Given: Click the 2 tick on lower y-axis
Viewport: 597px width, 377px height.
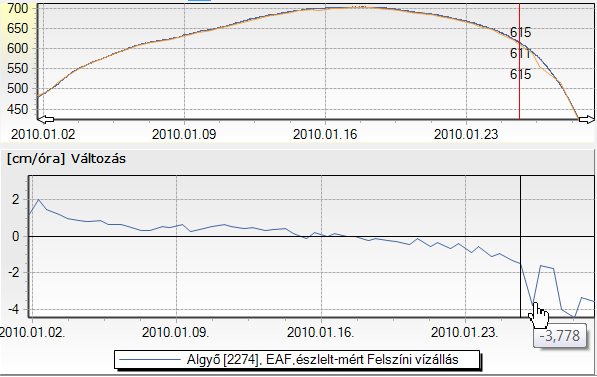Looking at the screenshot, I should click(15, 200).
